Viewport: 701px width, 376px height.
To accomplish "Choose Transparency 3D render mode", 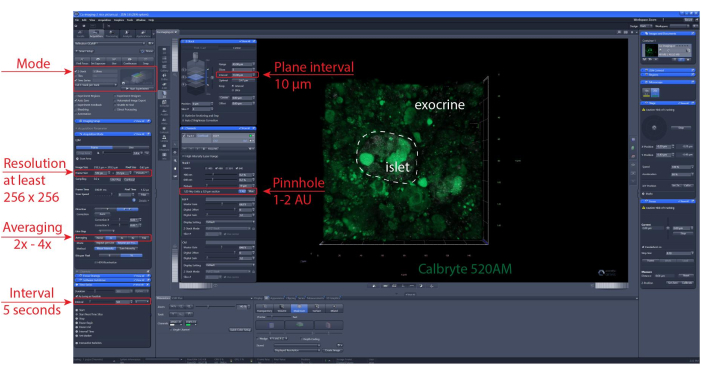I will 264,308.
